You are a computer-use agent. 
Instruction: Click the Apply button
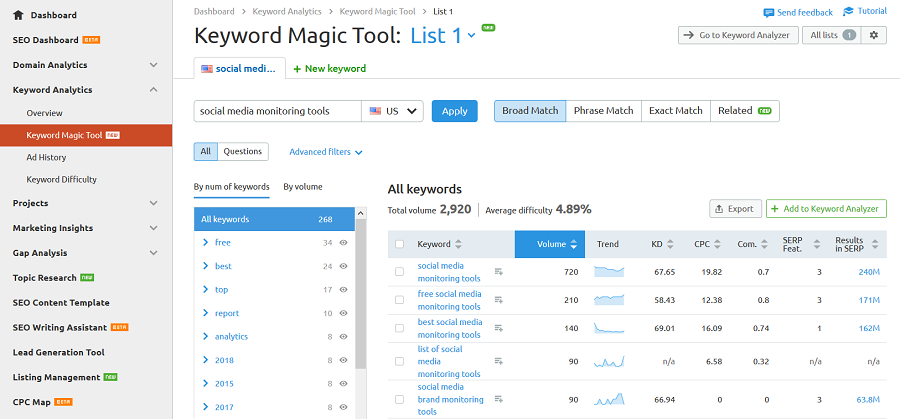point(455,111)
